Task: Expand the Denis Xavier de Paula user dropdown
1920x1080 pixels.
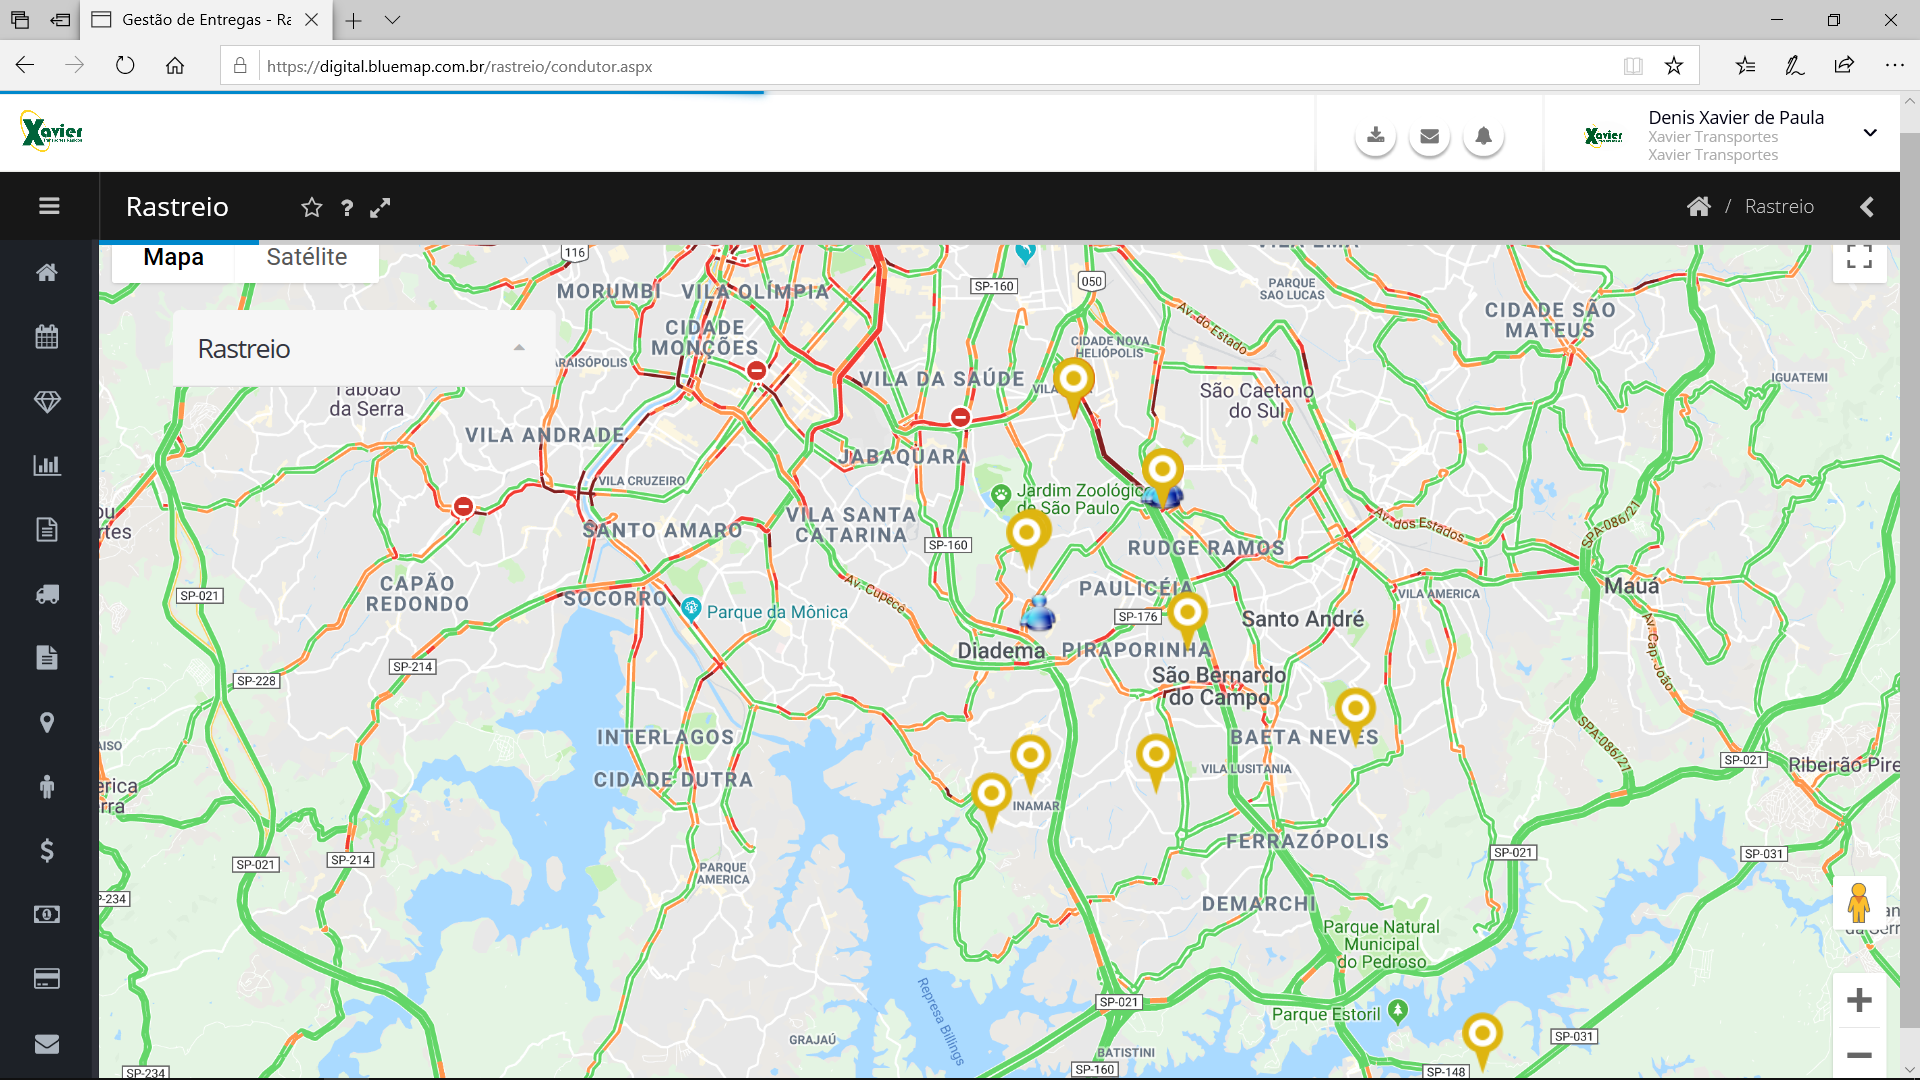Action: (x=1869, y=133)
